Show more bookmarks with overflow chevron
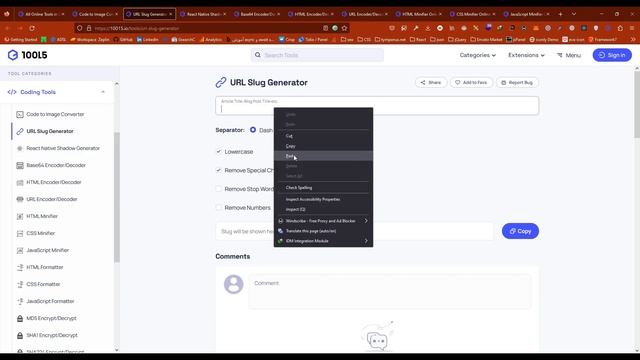Image resolution: width=640 pixels, height=360 pixels. click(x=633, y=40)
